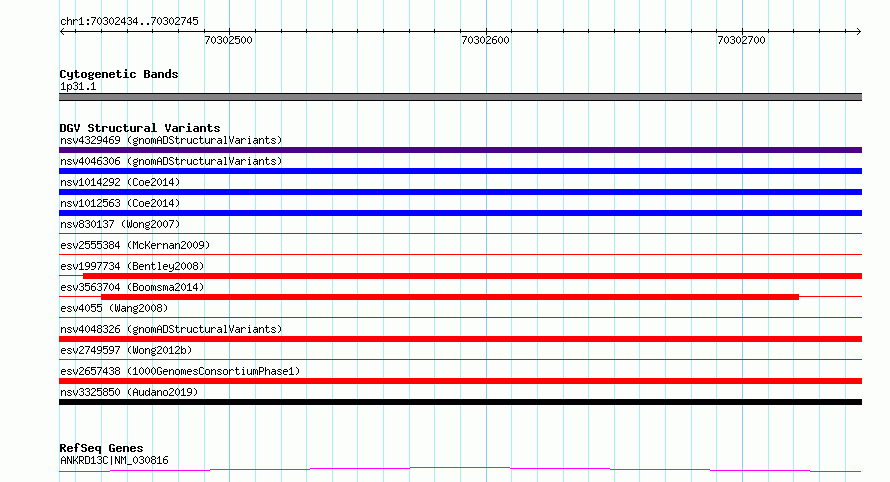Click the 1p31.1 band label
Image resolution: width=890 pixels, height=482 pixels.
(78, 86)
